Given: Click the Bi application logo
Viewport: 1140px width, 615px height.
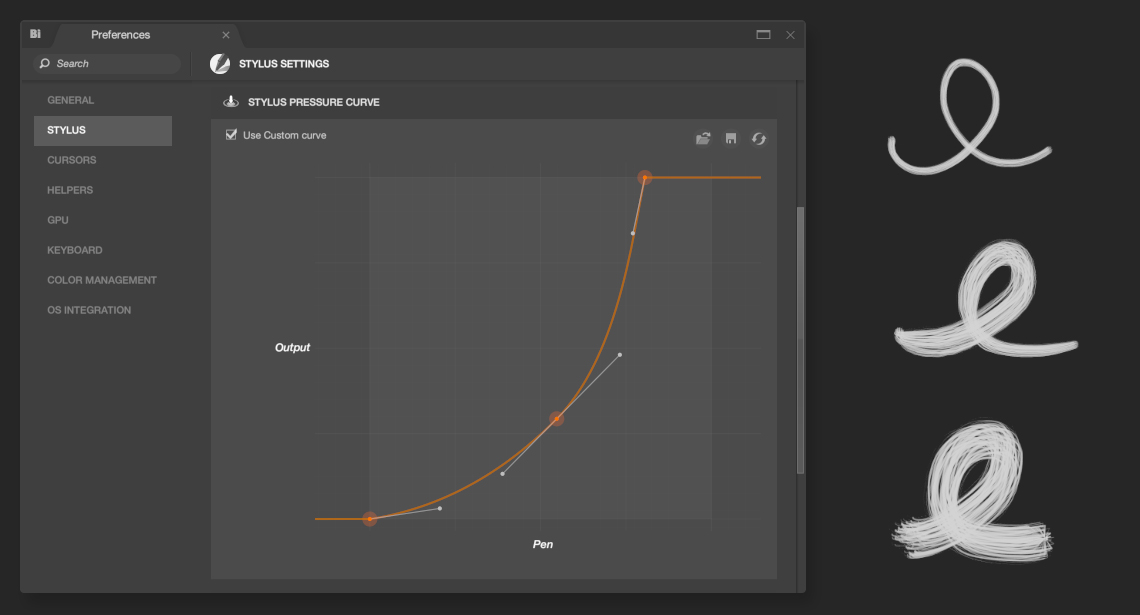Looking at the screenshot, I should point(35,34).
